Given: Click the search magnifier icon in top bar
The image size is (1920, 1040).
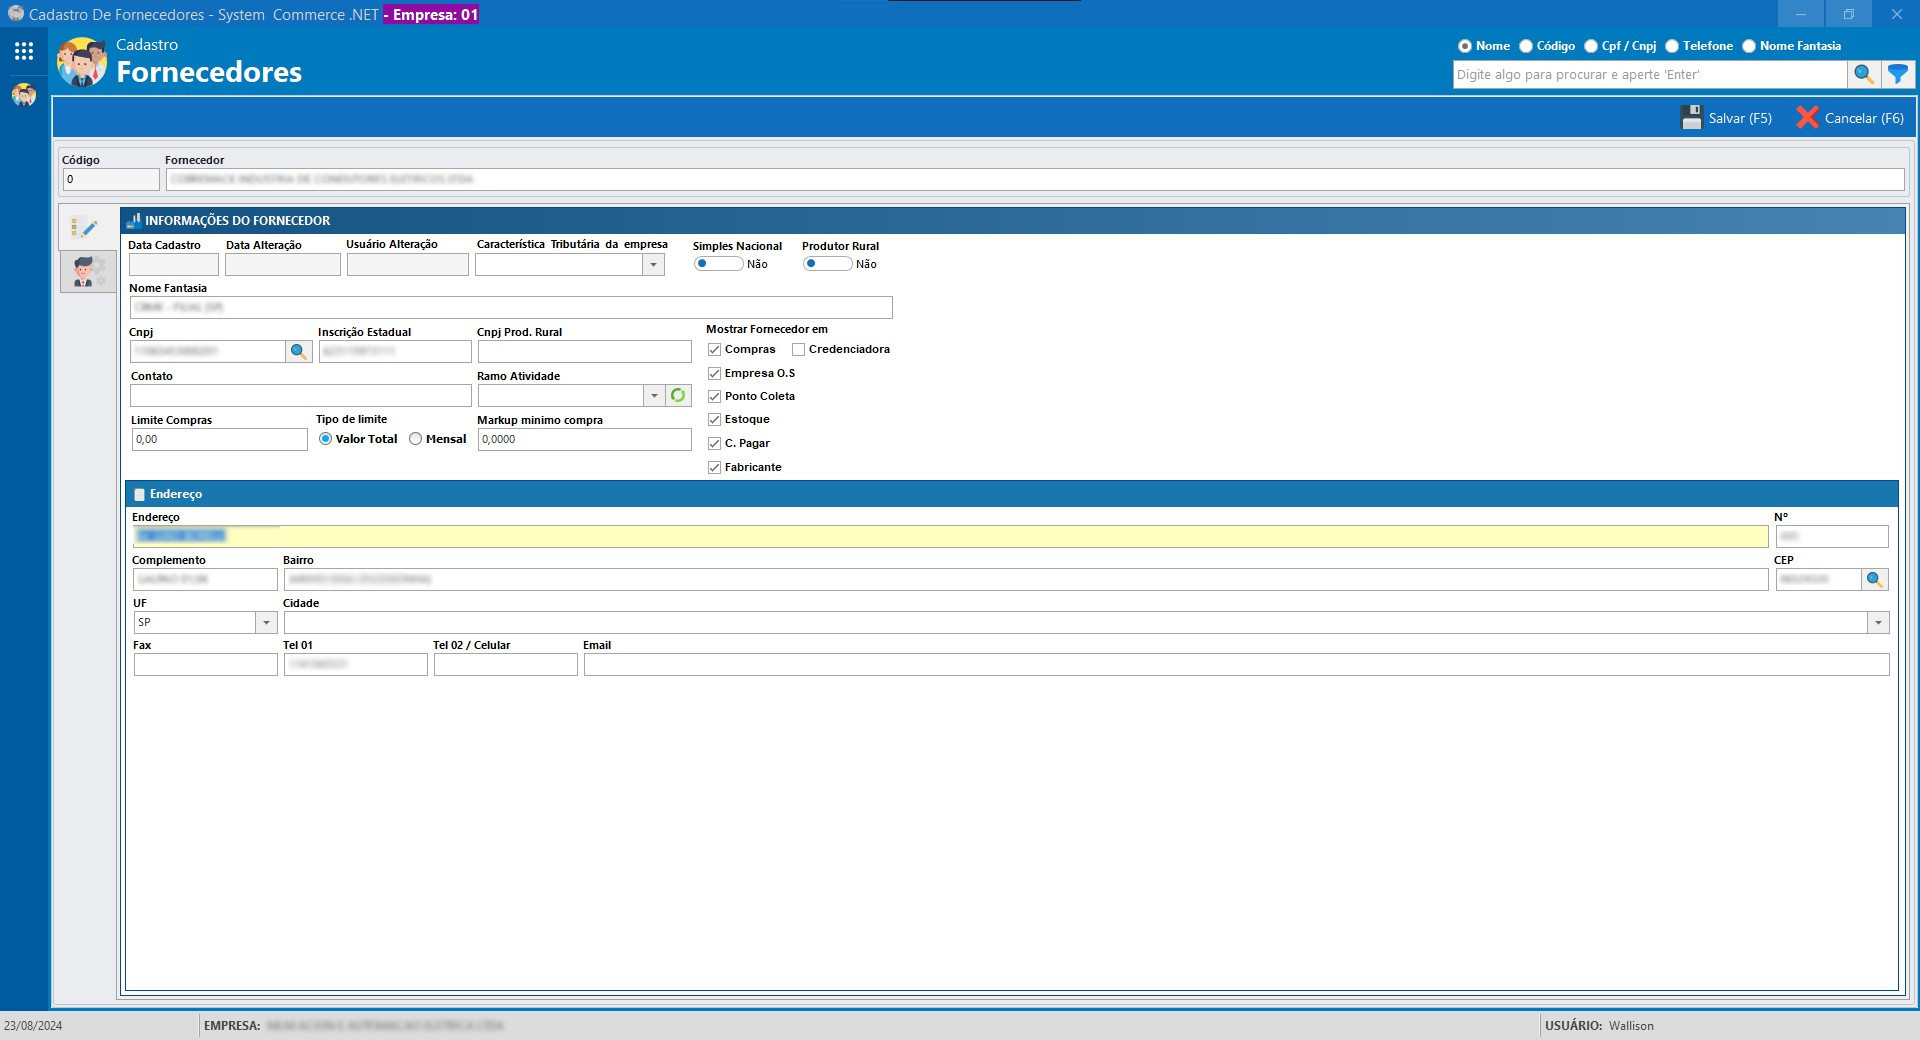Looking at the screenshot, I should (1863, 74).
